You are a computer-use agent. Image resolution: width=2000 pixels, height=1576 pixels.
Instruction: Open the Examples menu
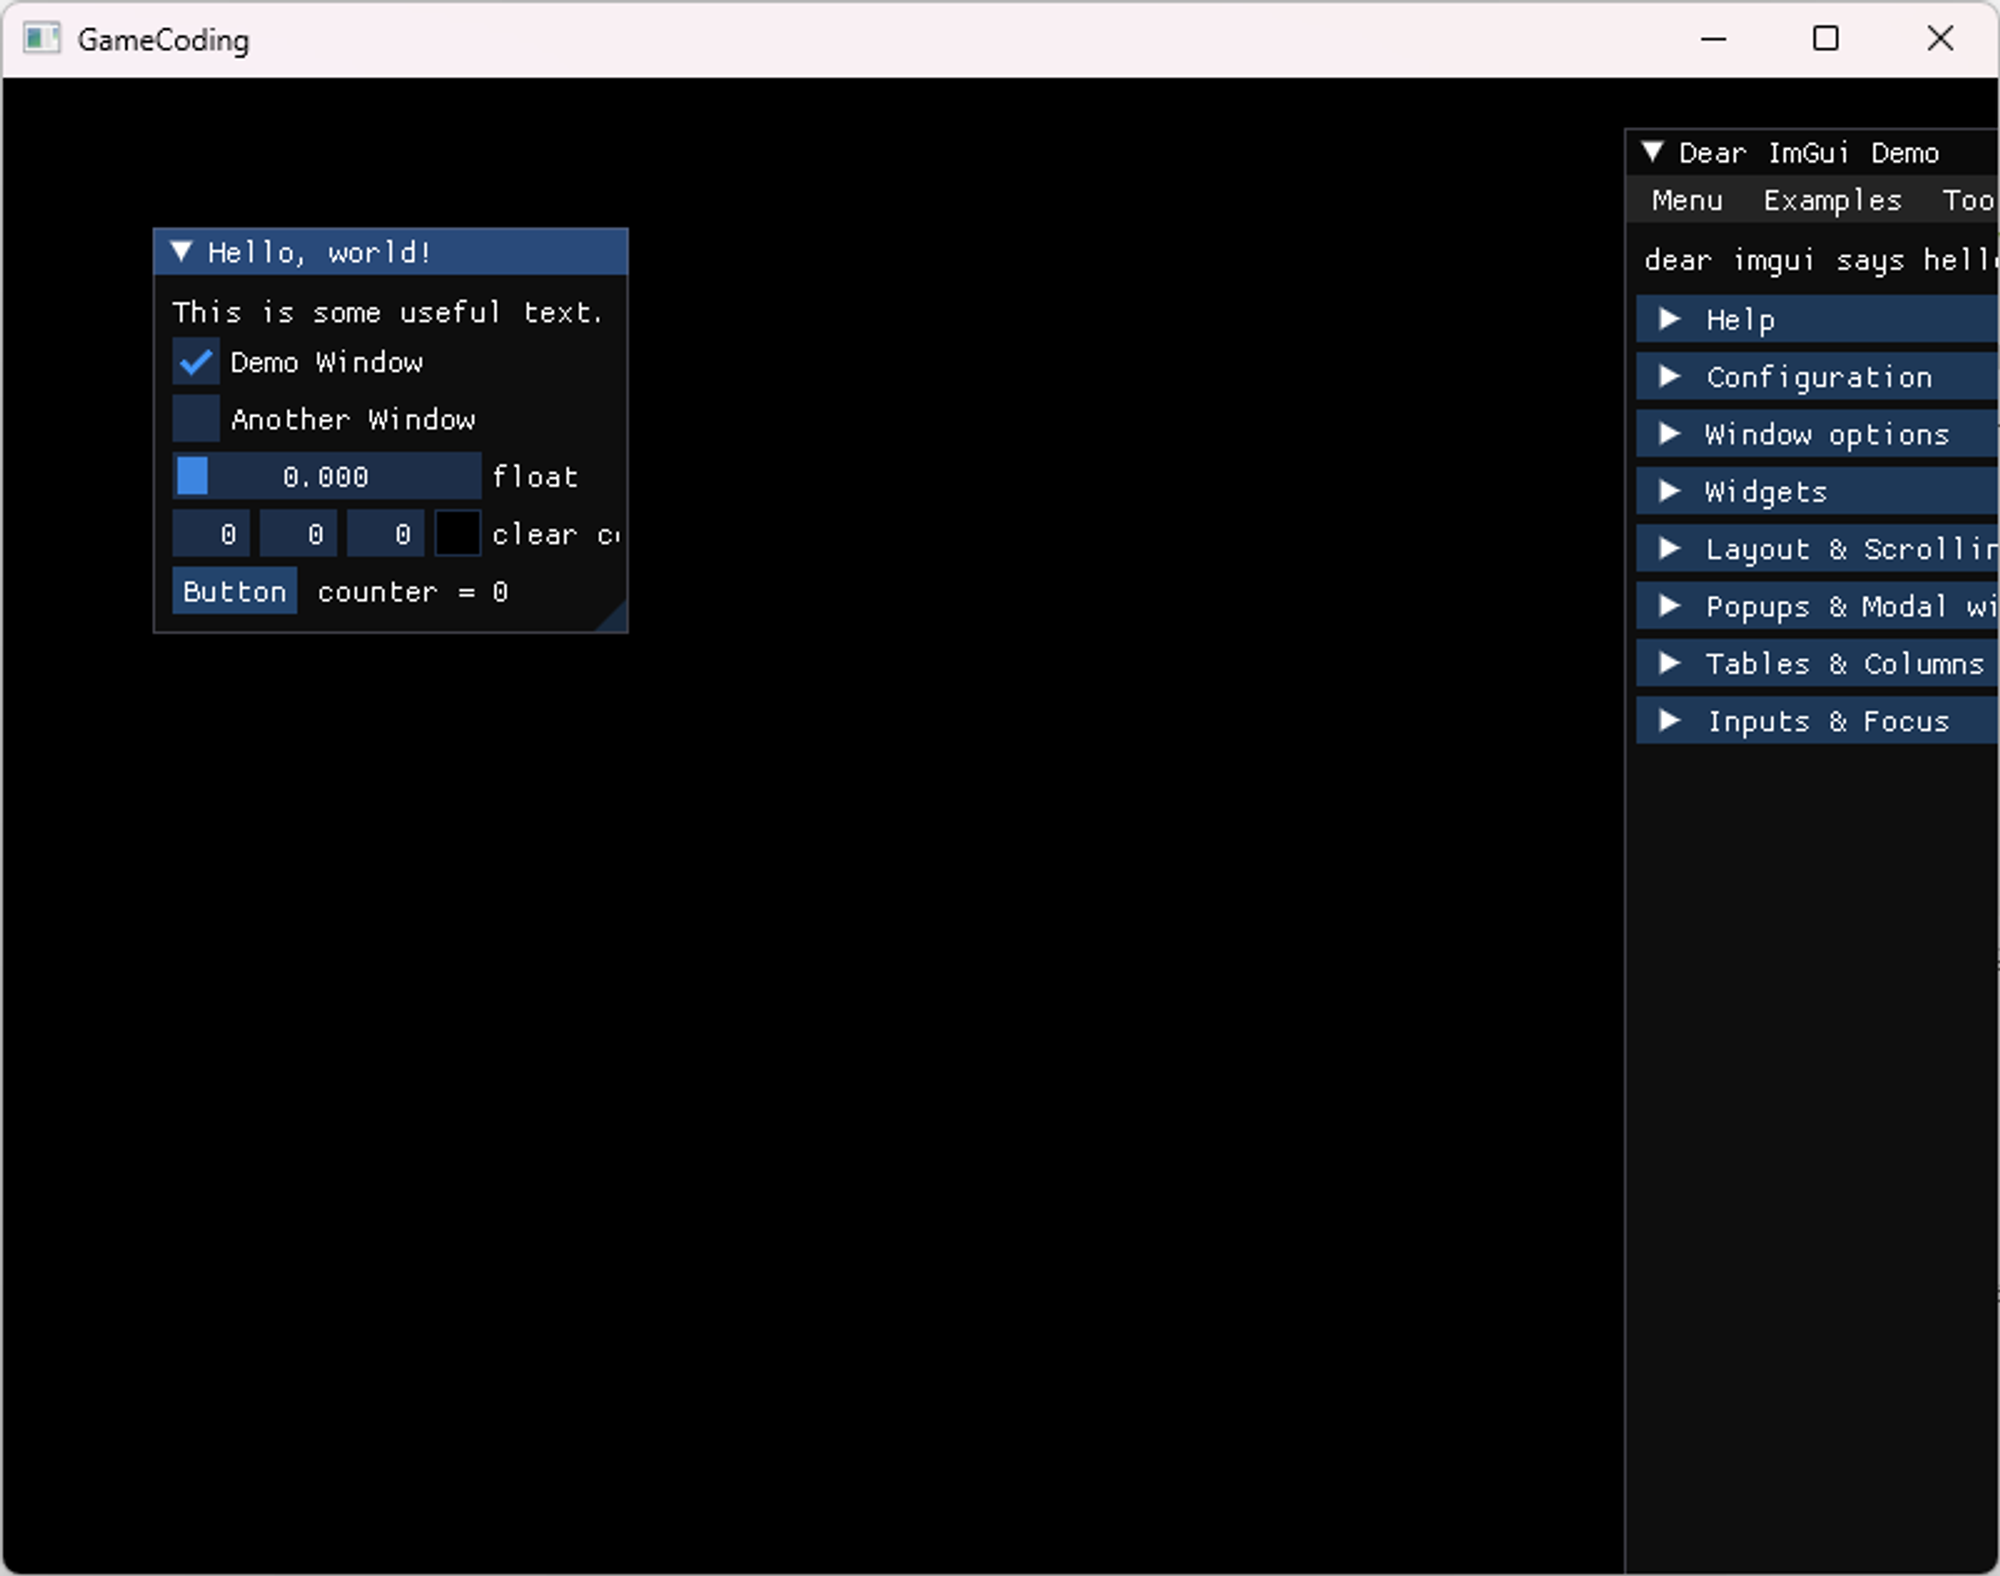[x=1832, y=201]
